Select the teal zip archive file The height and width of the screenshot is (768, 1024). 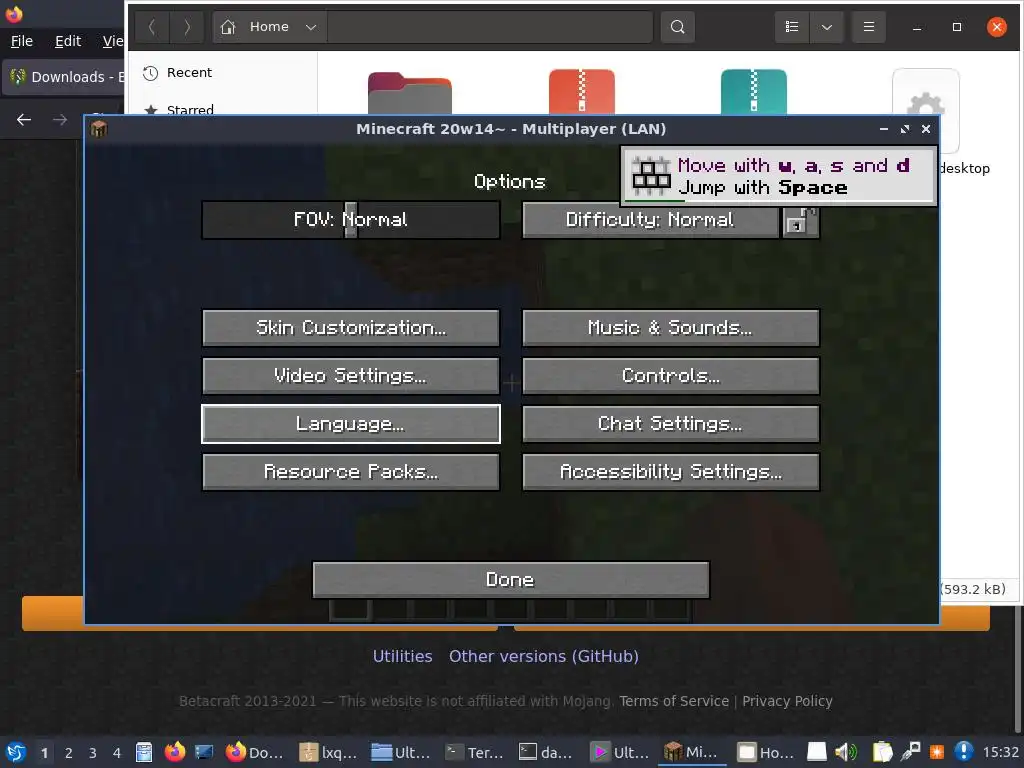click(754, 92)
